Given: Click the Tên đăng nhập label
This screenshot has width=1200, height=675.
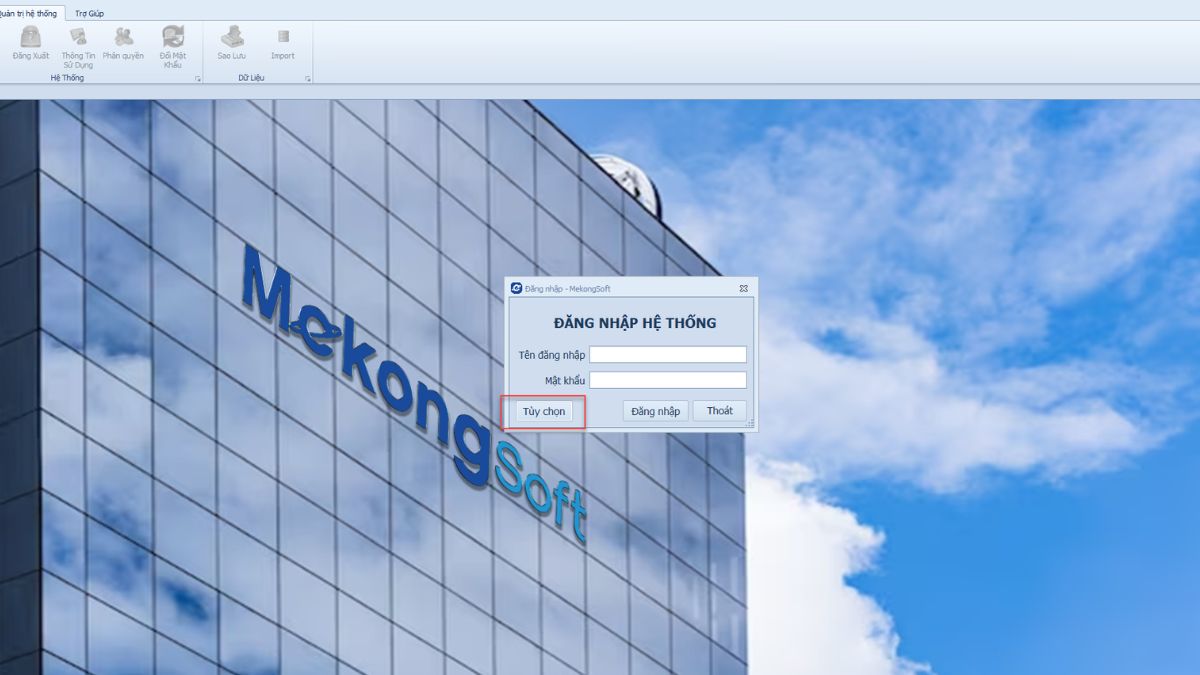Looking at the screenshot, I should (552, 355).
